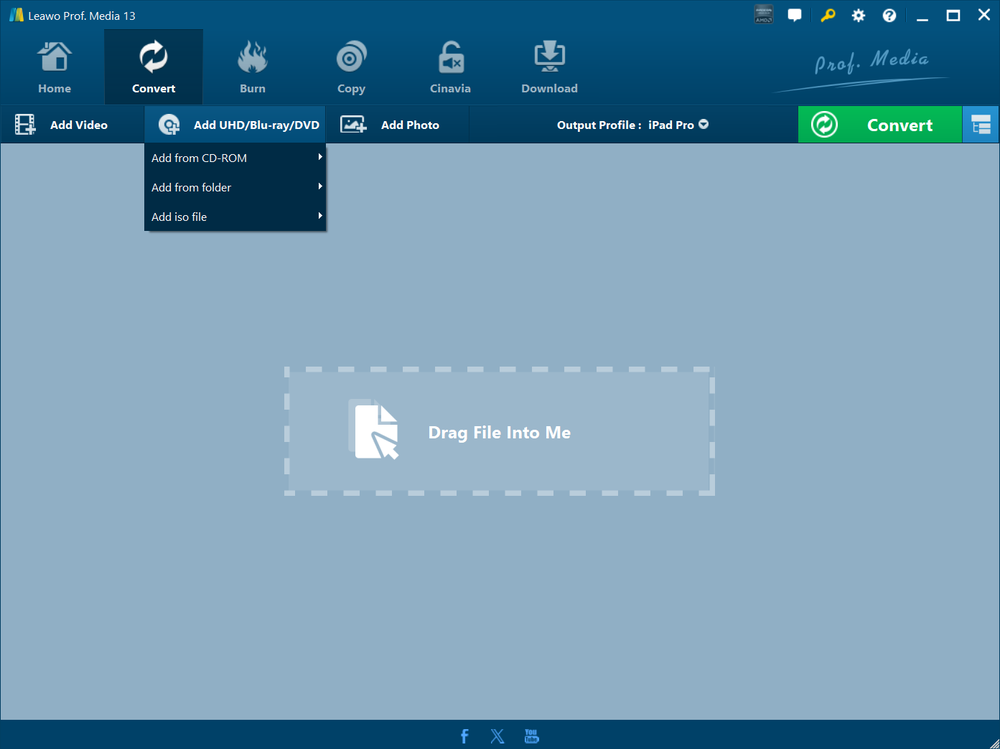Open the feedback chat bubble icon

tap(795, 15)
